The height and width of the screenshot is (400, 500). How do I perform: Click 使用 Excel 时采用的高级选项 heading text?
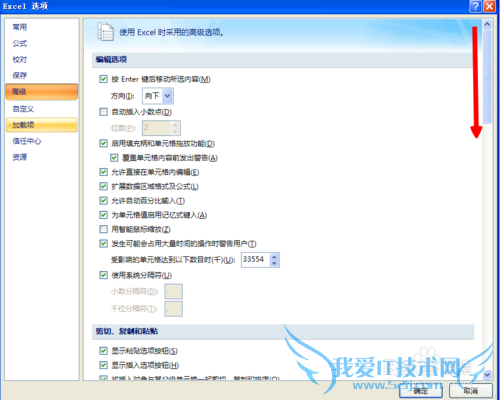coord(171,32)
